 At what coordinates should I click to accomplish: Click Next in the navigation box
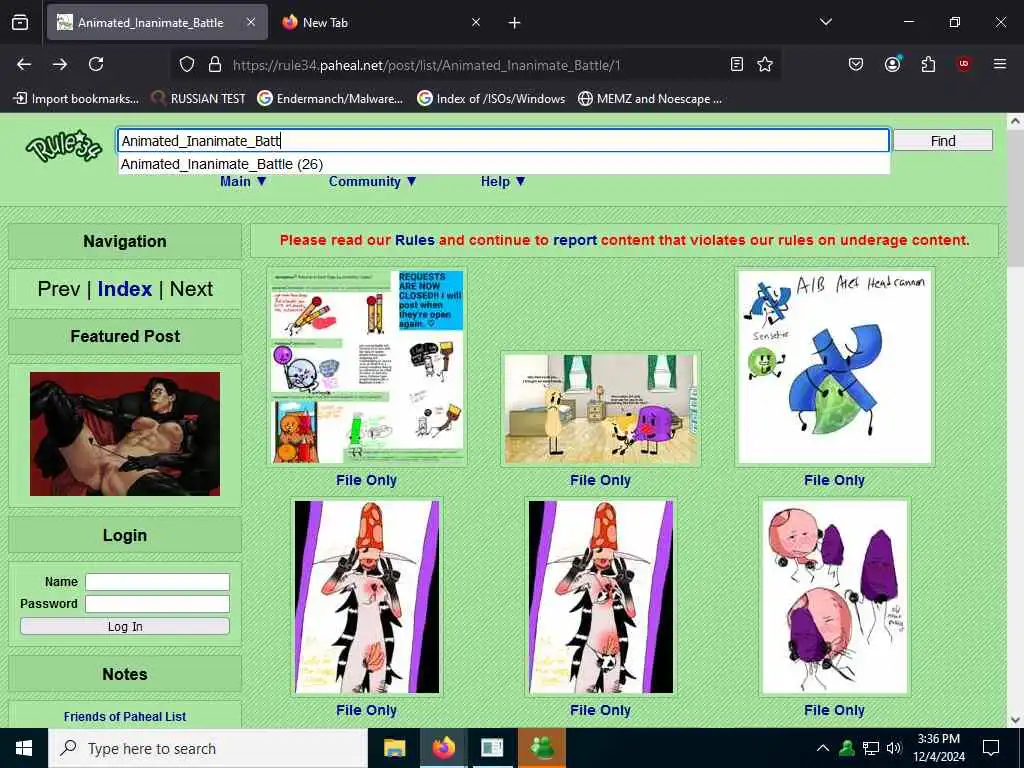(x=191, y=289)
